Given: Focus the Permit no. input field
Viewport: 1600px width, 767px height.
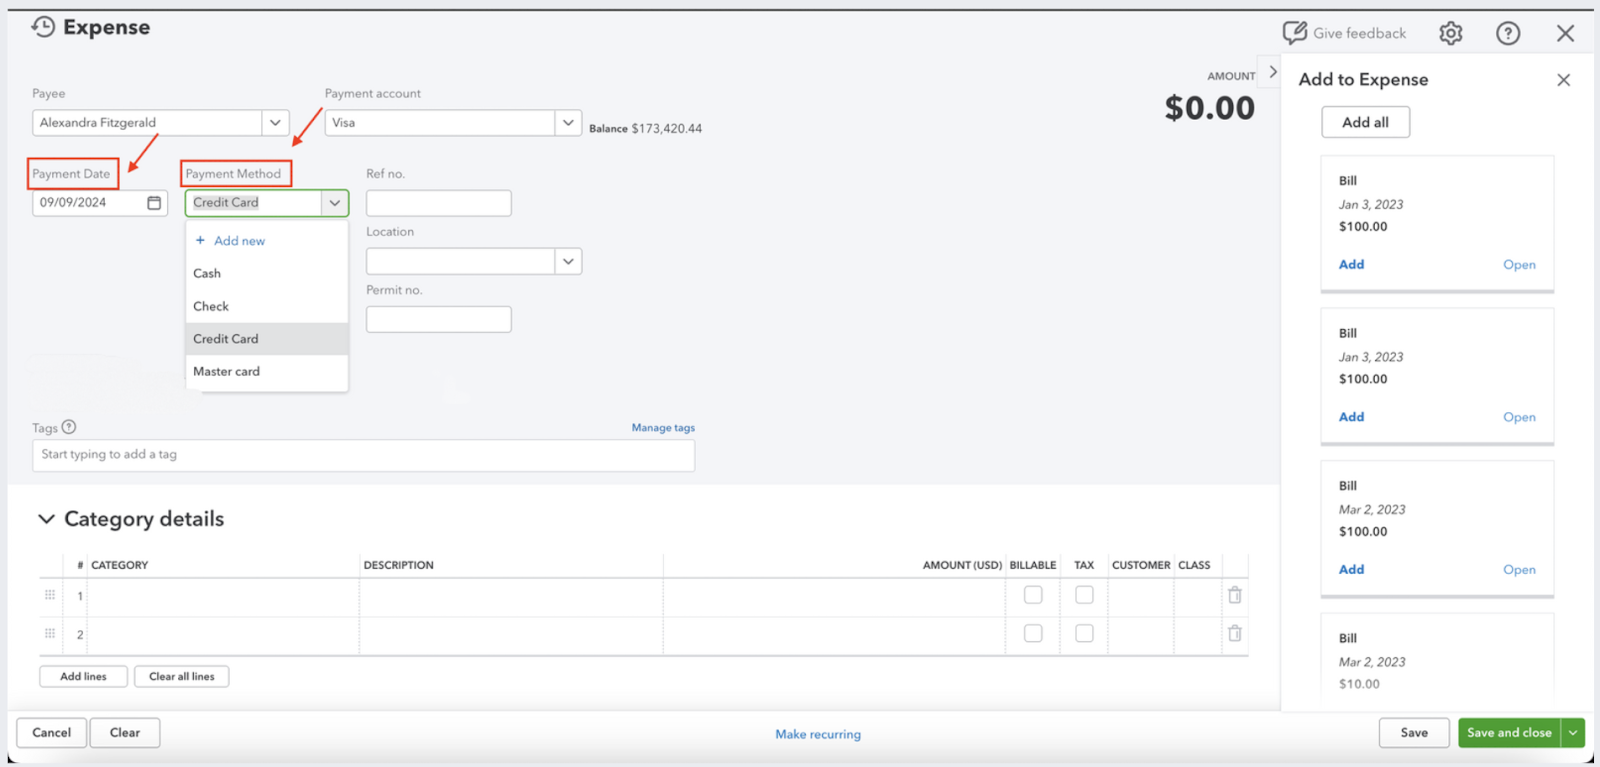Looking at the screenshot, I should click(439, 319).
